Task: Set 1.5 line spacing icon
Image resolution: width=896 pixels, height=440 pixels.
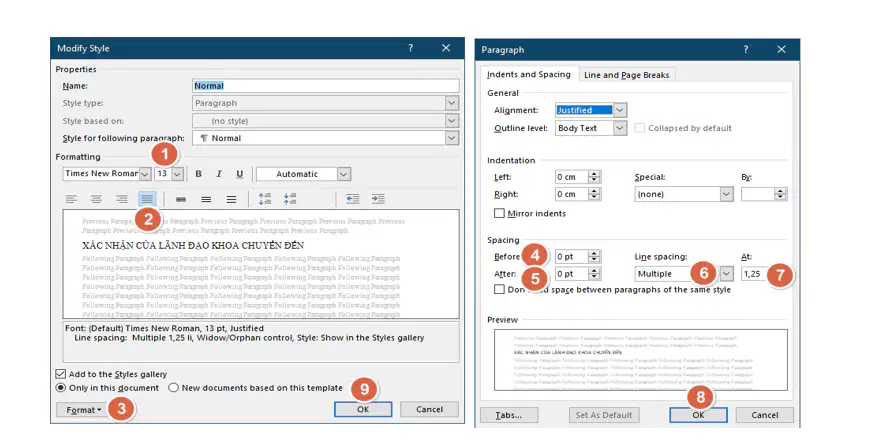Action: pos(206,199)
